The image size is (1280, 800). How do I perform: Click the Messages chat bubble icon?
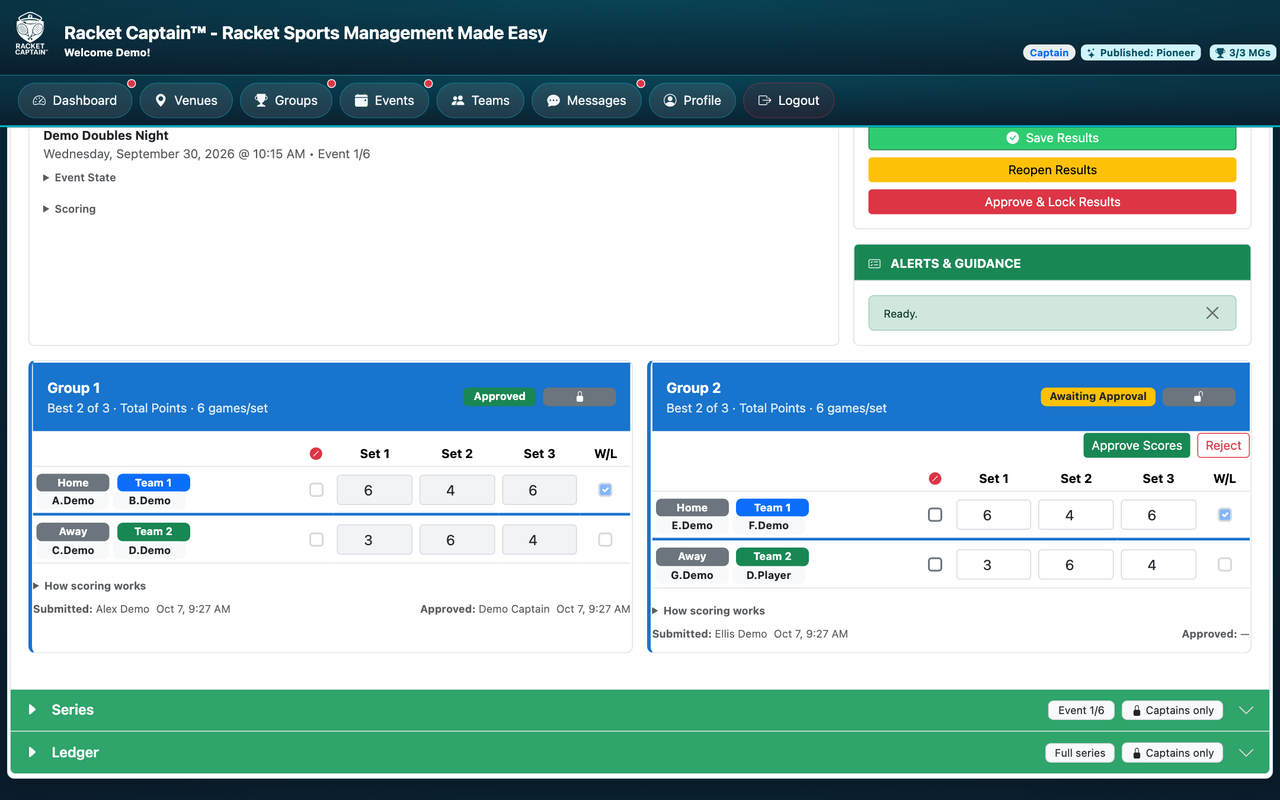pyautogui.click(x=553, y=101)
